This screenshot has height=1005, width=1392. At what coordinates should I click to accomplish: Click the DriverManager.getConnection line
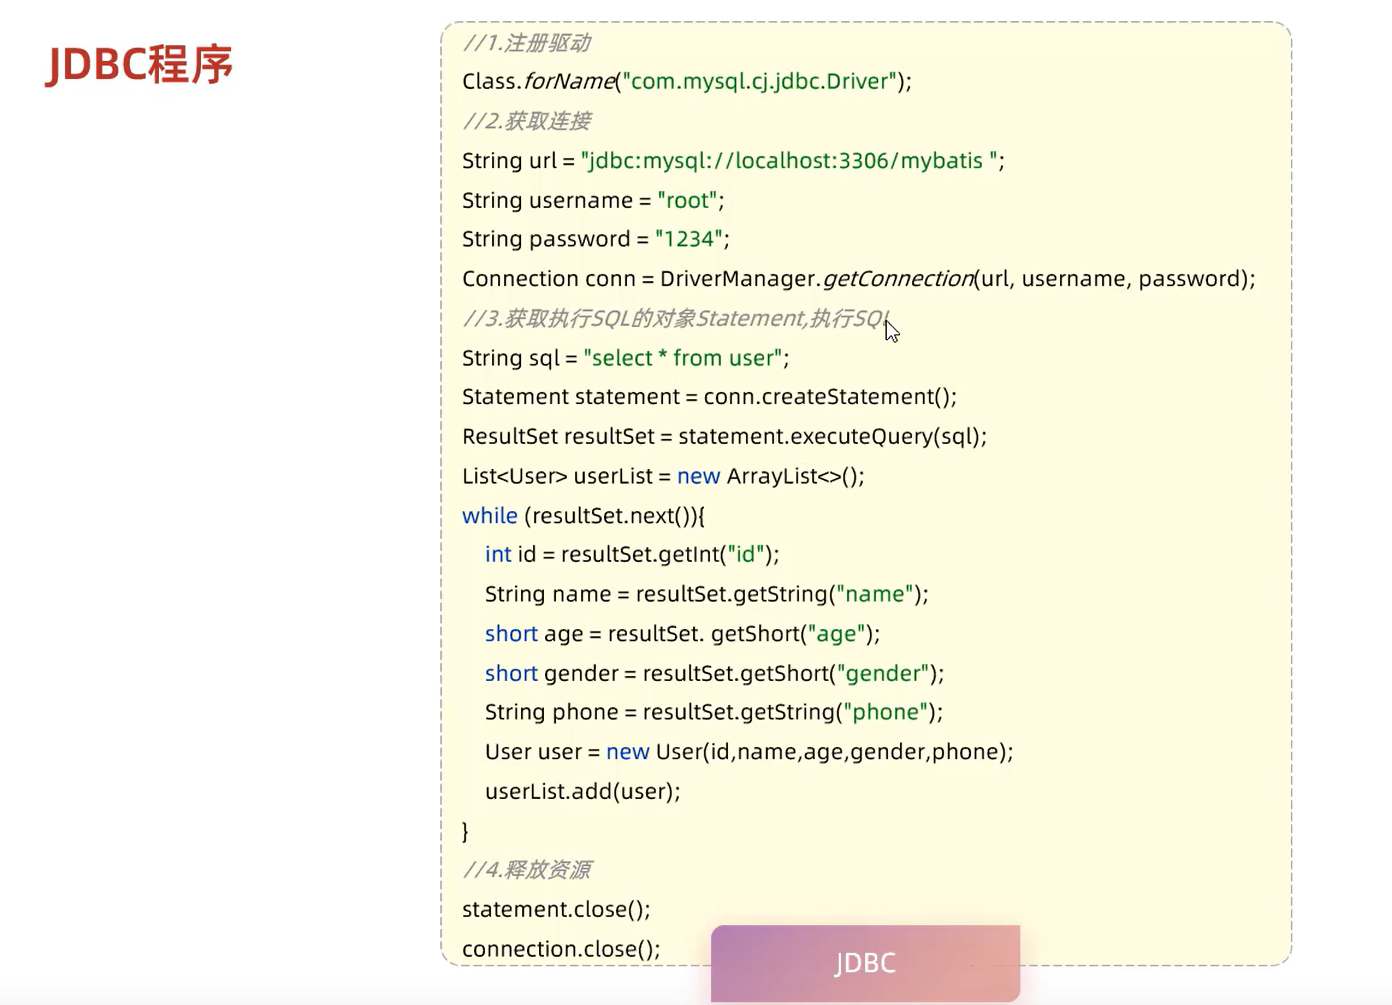coord(859,279)
